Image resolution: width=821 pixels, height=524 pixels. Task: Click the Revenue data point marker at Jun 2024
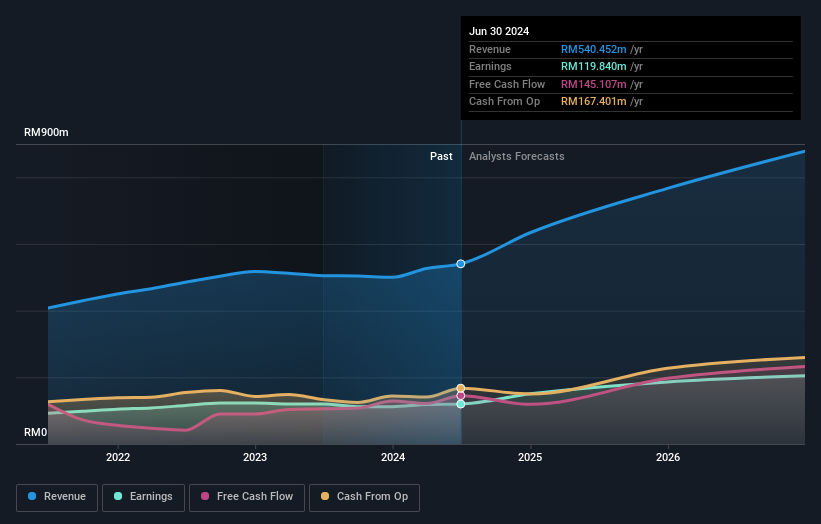point(461,264)
